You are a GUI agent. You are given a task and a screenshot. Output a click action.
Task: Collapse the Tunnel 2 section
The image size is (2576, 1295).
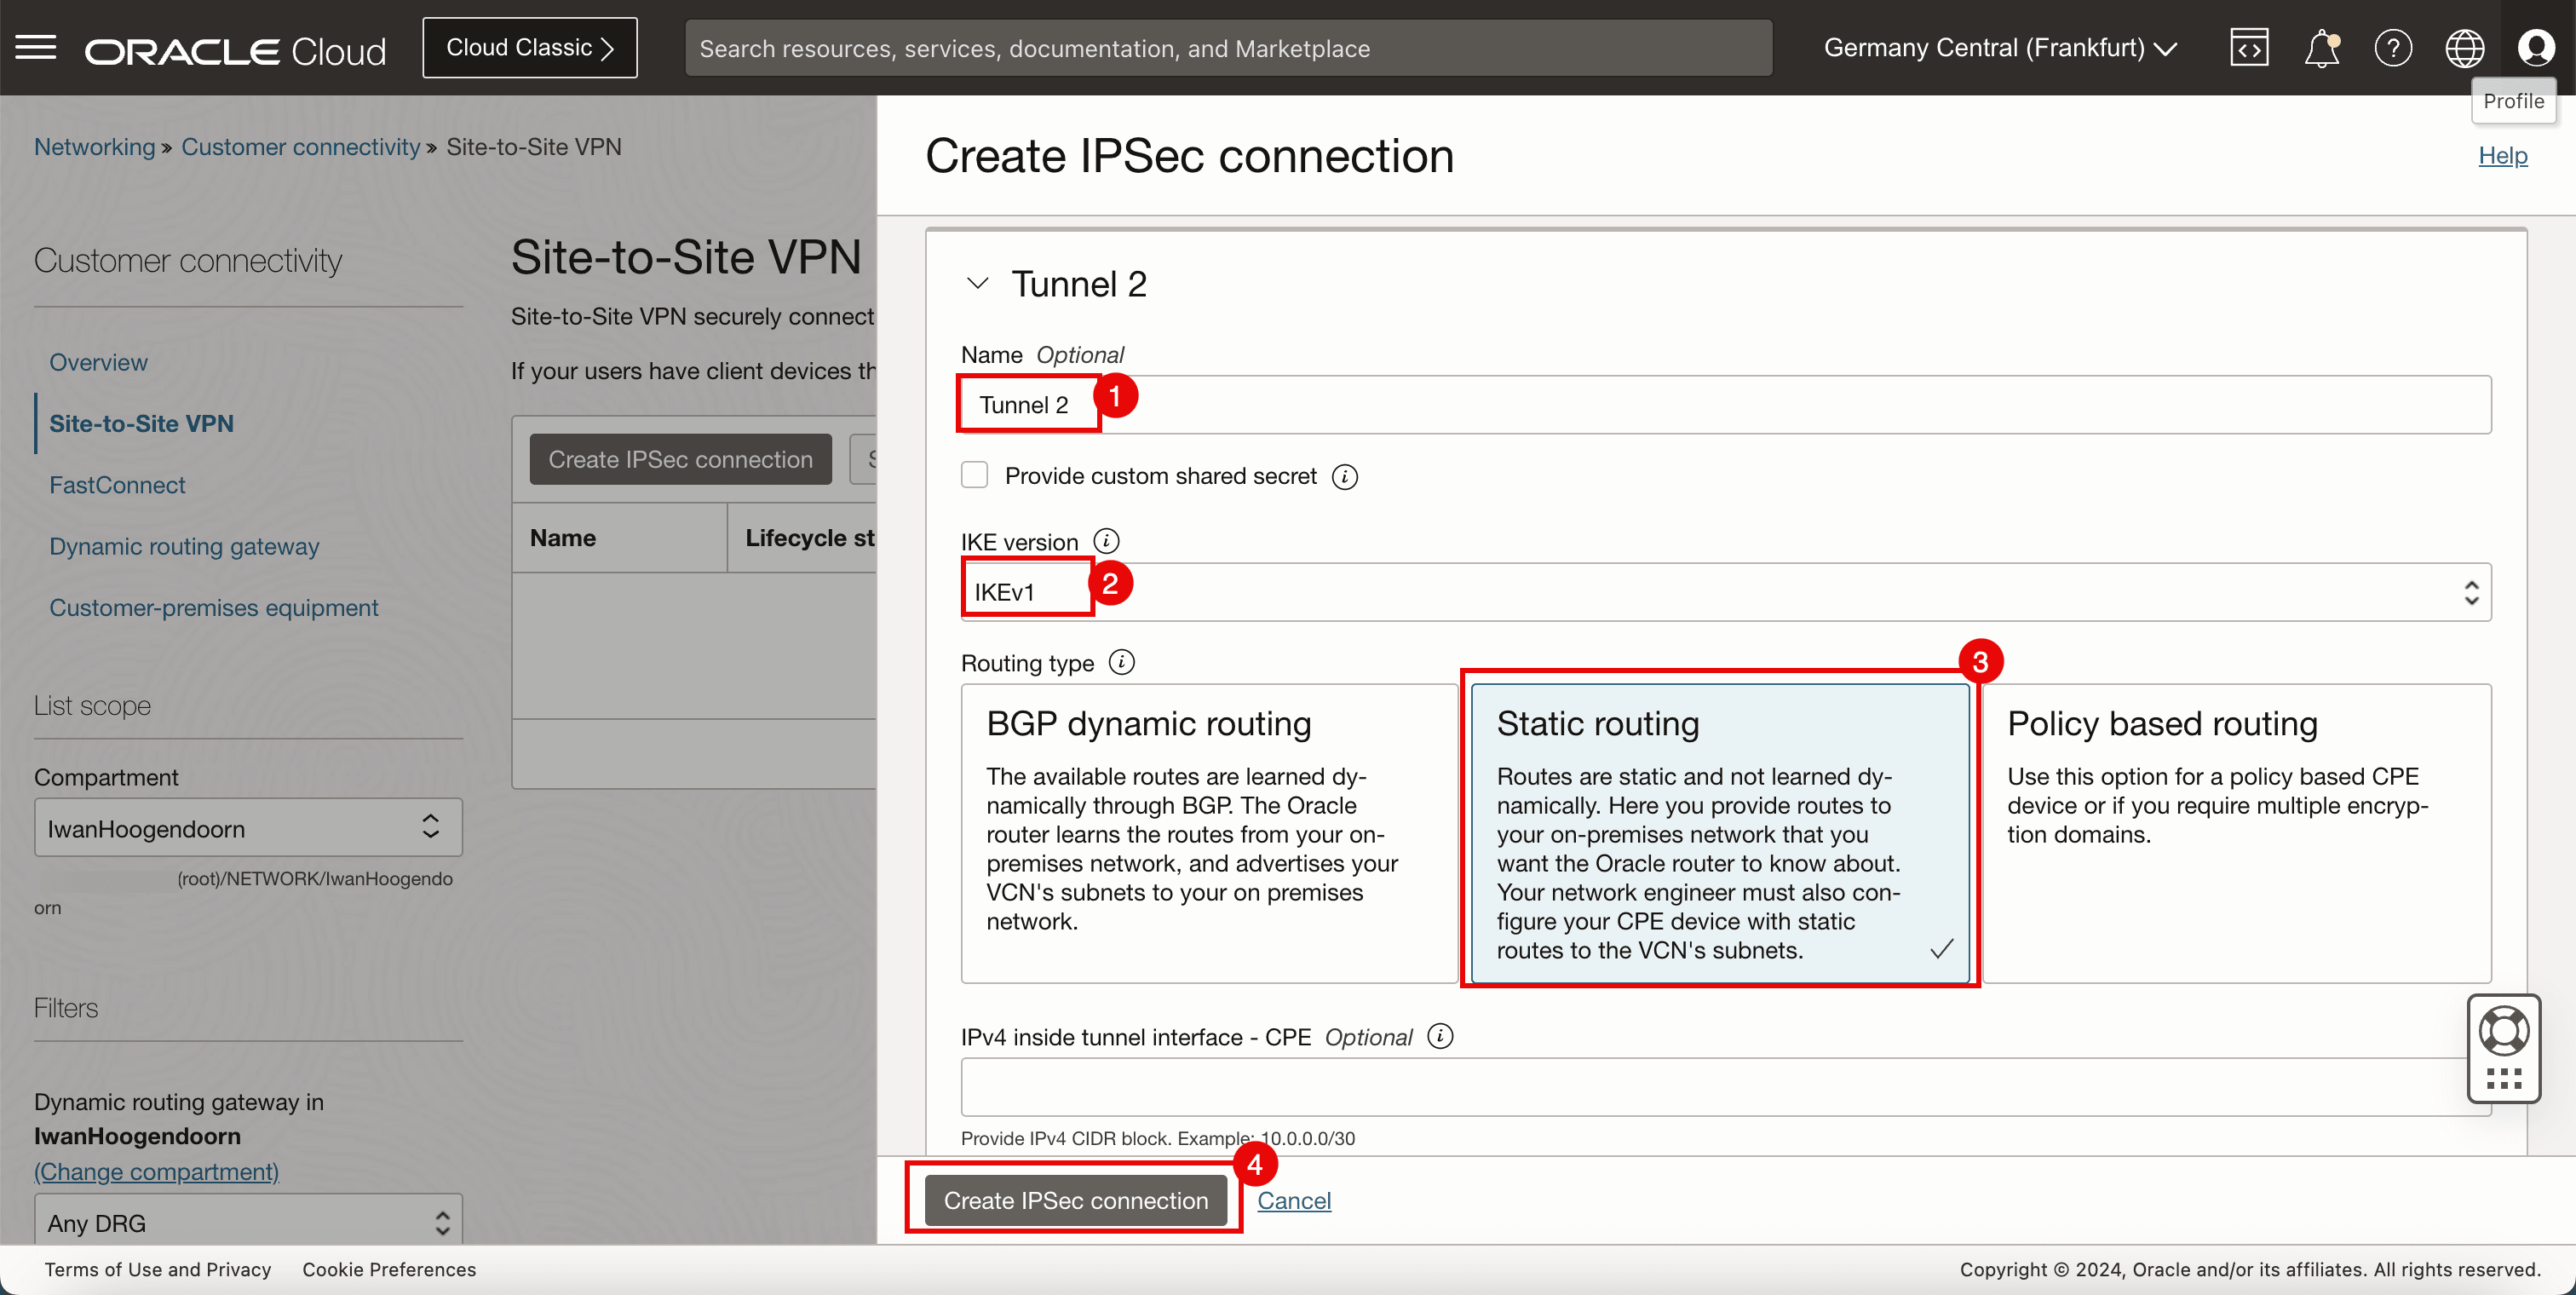(x=977, y=284)
